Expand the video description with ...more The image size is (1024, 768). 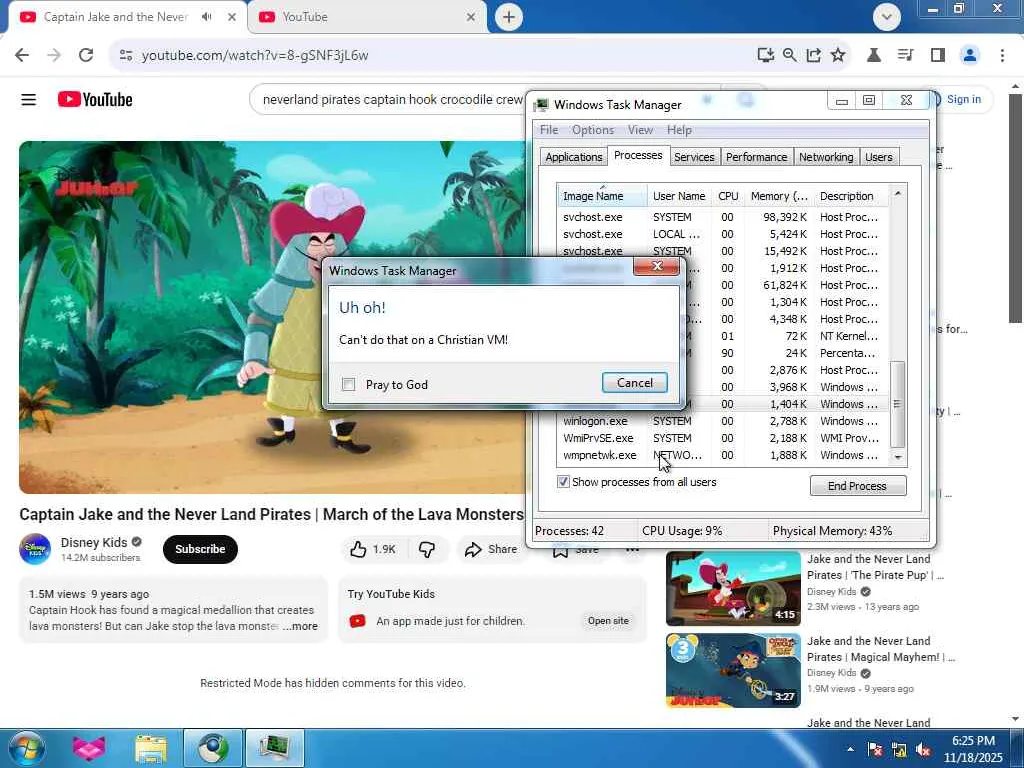point(300,626)
